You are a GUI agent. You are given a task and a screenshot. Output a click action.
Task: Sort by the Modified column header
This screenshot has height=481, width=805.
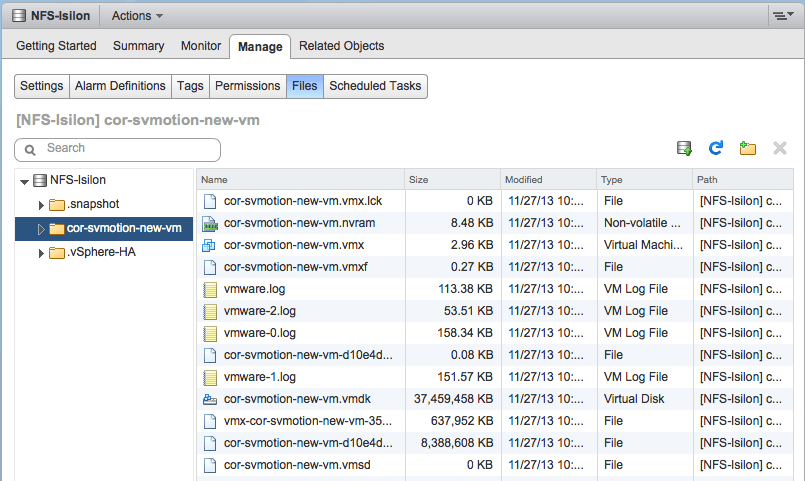coord(548,180)
